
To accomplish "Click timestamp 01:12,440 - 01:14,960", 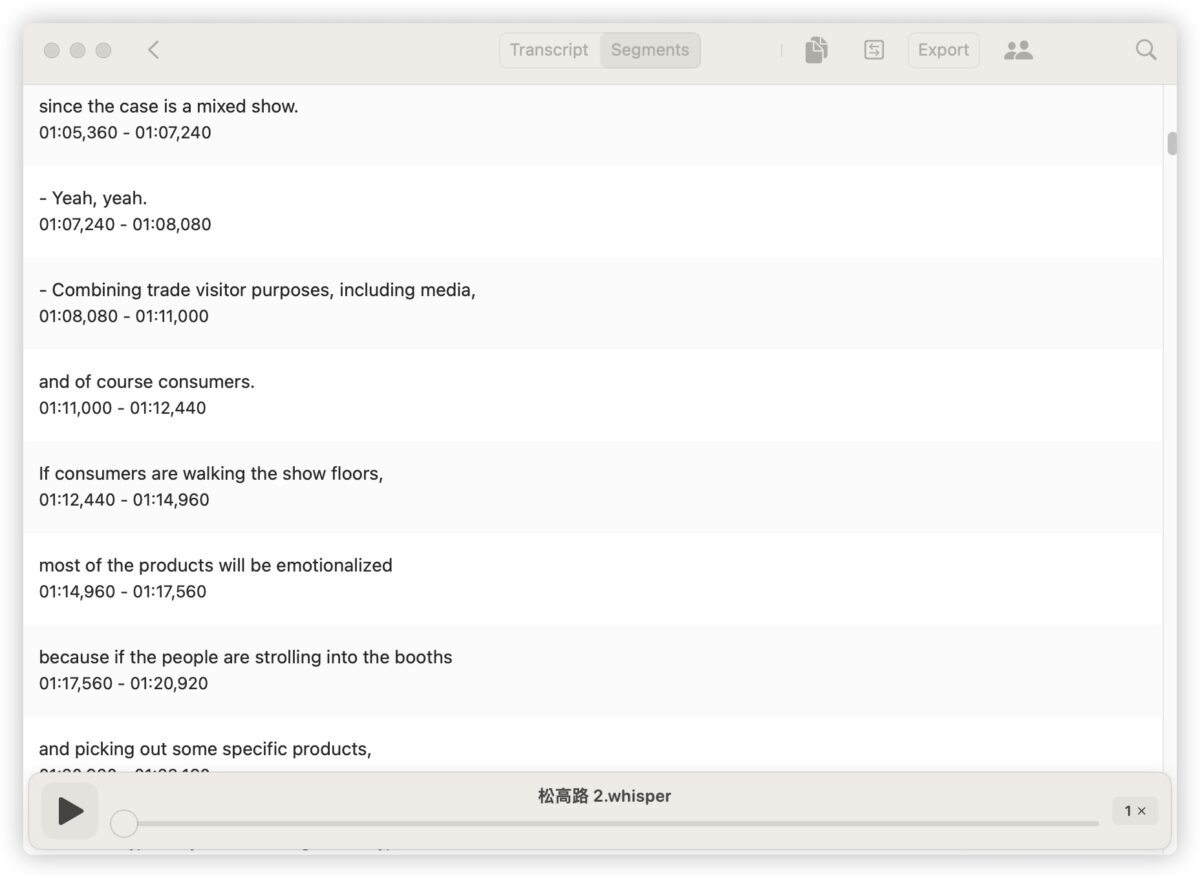I will (124, 500).
